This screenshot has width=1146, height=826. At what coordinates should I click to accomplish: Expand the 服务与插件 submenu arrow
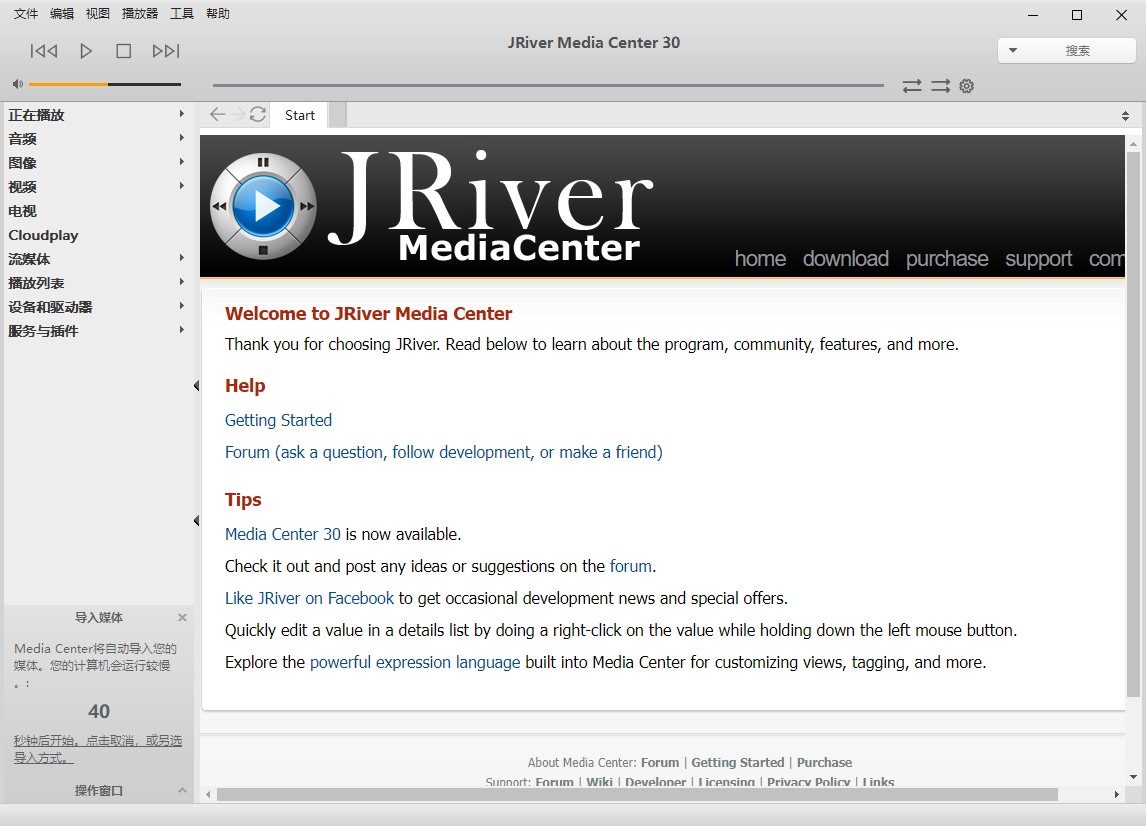(x=181, y=330)
